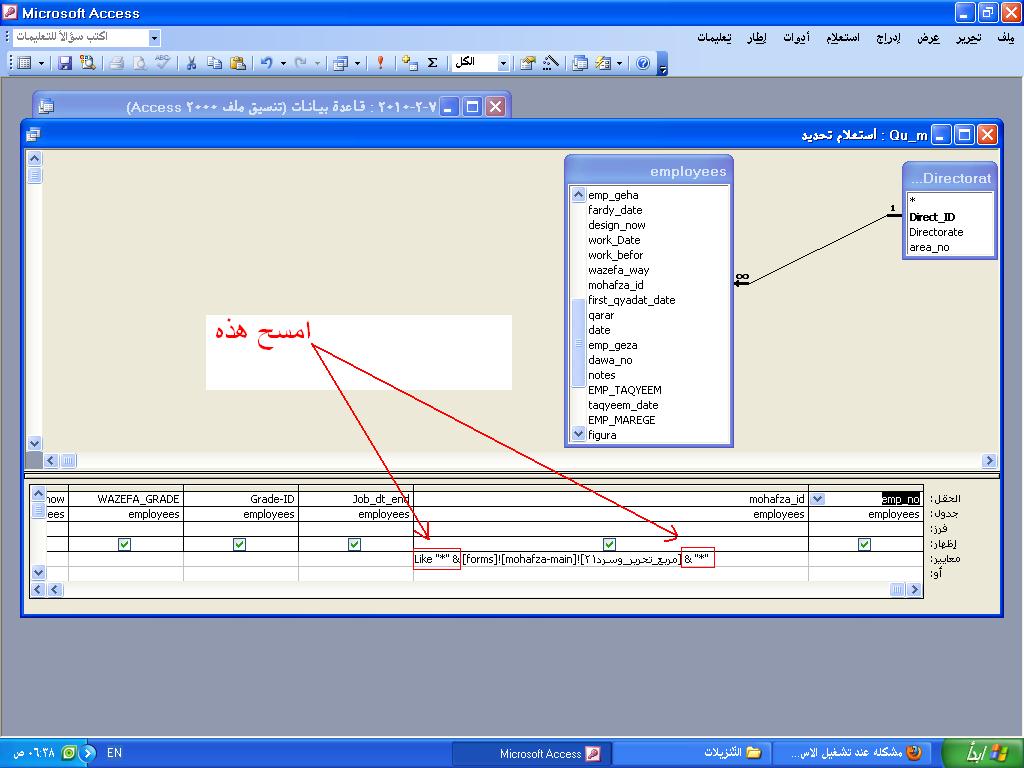This screenshot has width=1024, height=768.
Task: Expand the New Object dropdown arrow
Action: pyautogui.click(x=619, y=63)
